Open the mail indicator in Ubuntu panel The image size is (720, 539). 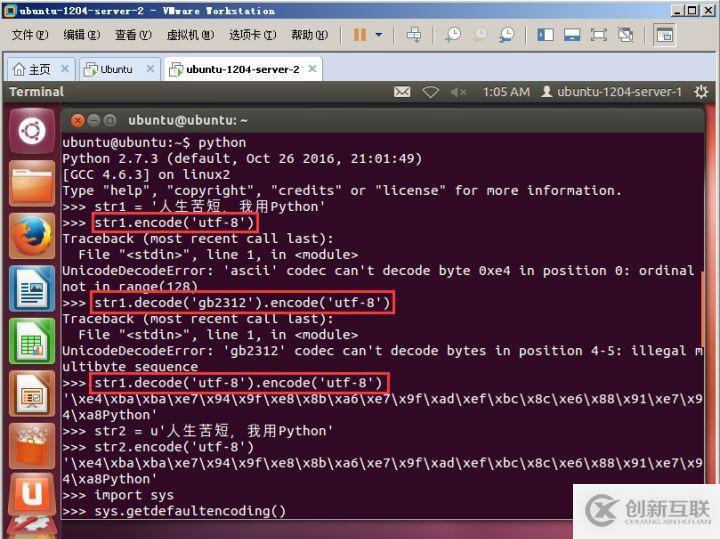tap(402, 92)
